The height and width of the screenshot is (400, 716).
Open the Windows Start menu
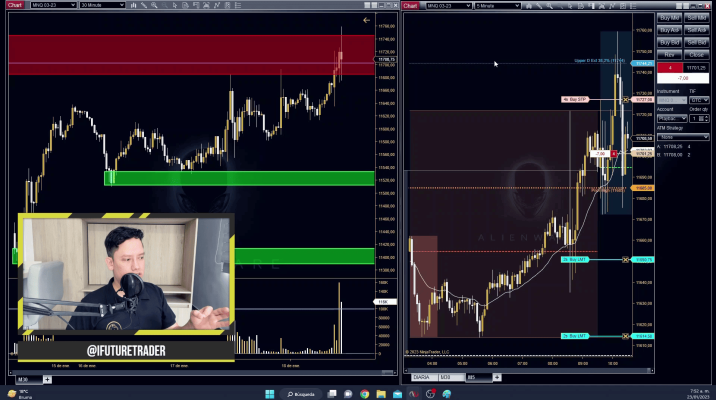pyautogui.click(x=270, y=394)
